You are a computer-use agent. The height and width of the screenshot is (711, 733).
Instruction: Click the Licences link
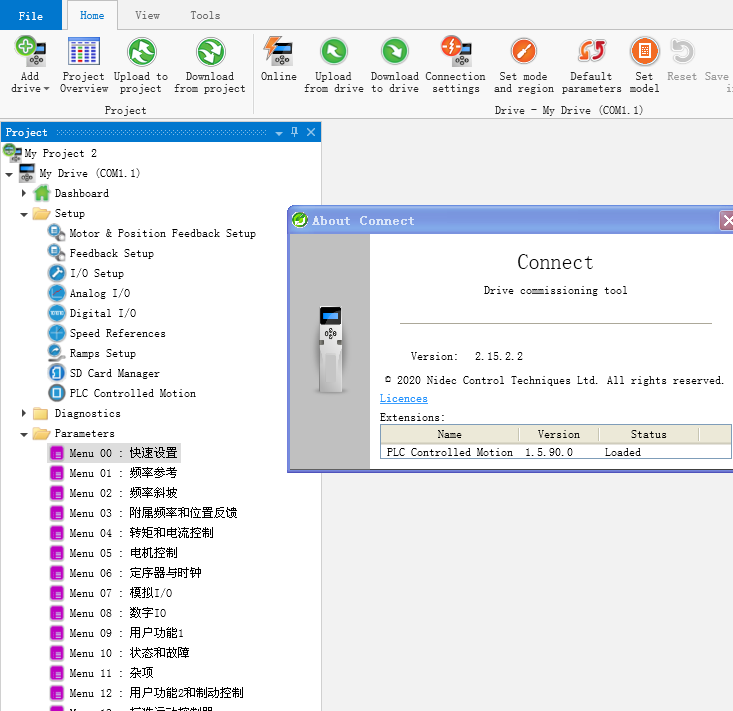403,399
